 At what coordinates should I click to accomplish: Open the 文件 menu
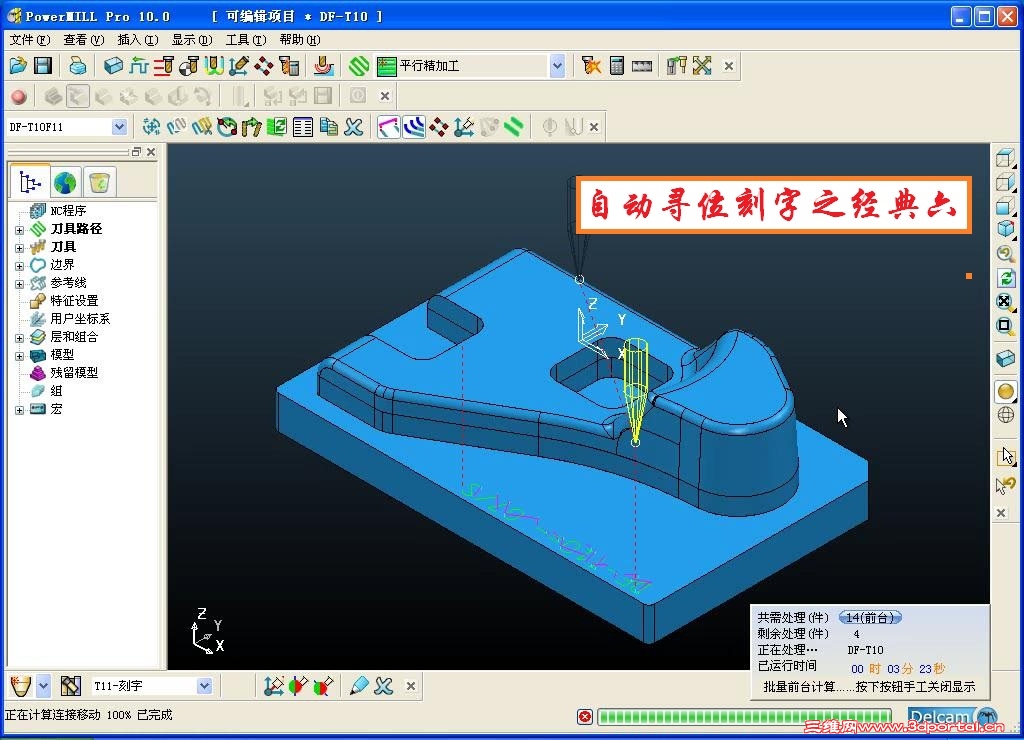[30, 40]
